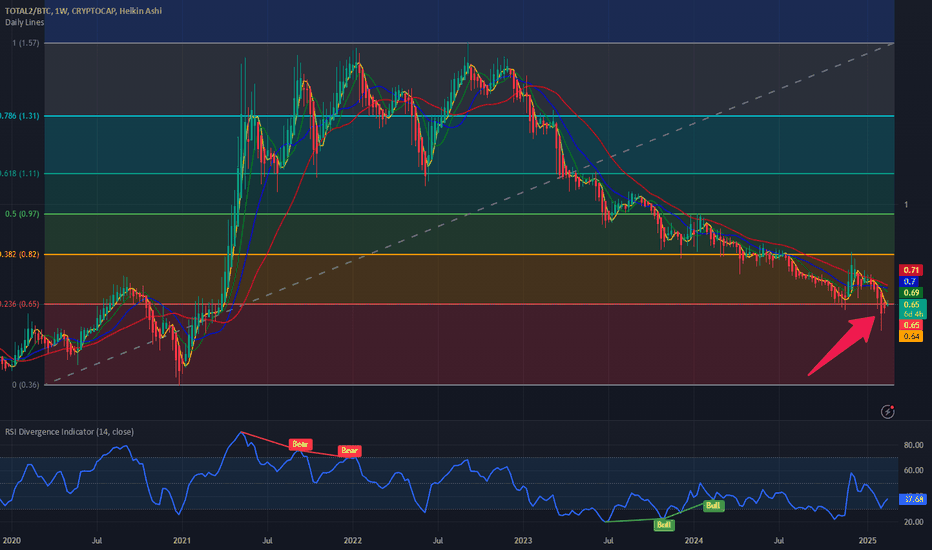Click the RSI 37.68 value label
Image resolution: width=932 pixels, height=550 pixels.
point(913,499)
